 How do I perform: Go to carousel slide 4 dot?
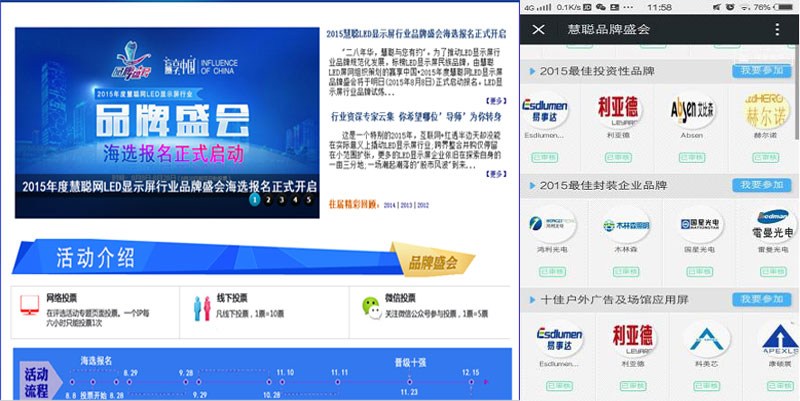pyautogui.click(x=295, y=200)
